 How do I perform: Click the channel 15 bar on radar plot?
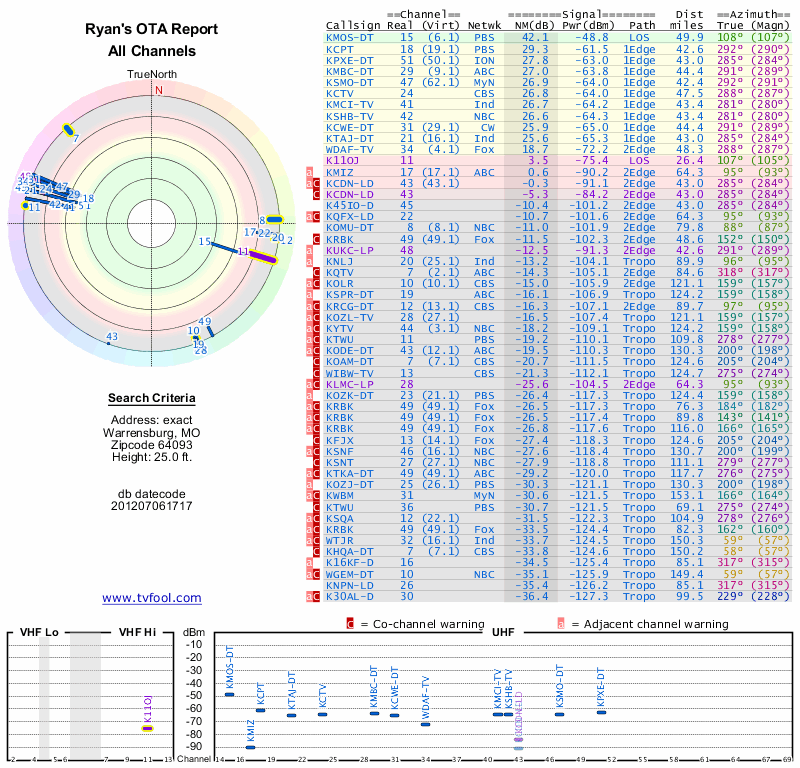(224, 248)
